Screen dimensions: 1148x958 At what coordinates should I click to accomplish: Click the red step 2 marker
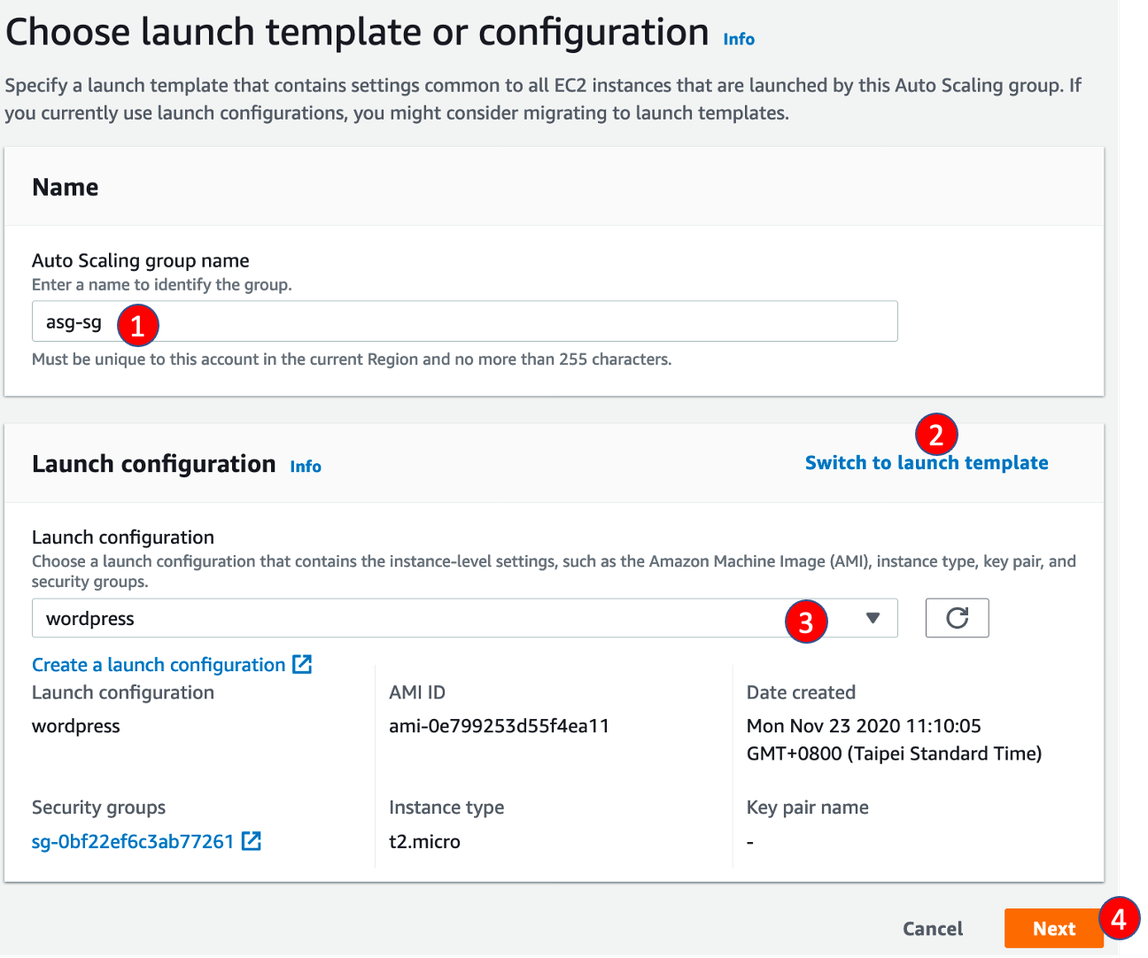point(936,434)
